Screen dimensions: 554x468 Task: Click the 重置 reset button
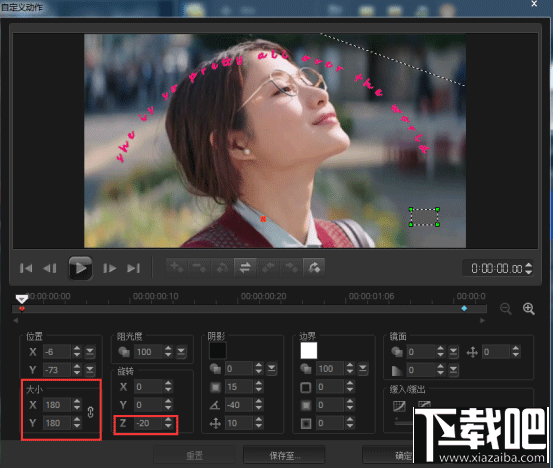click(x=194, y=456)
